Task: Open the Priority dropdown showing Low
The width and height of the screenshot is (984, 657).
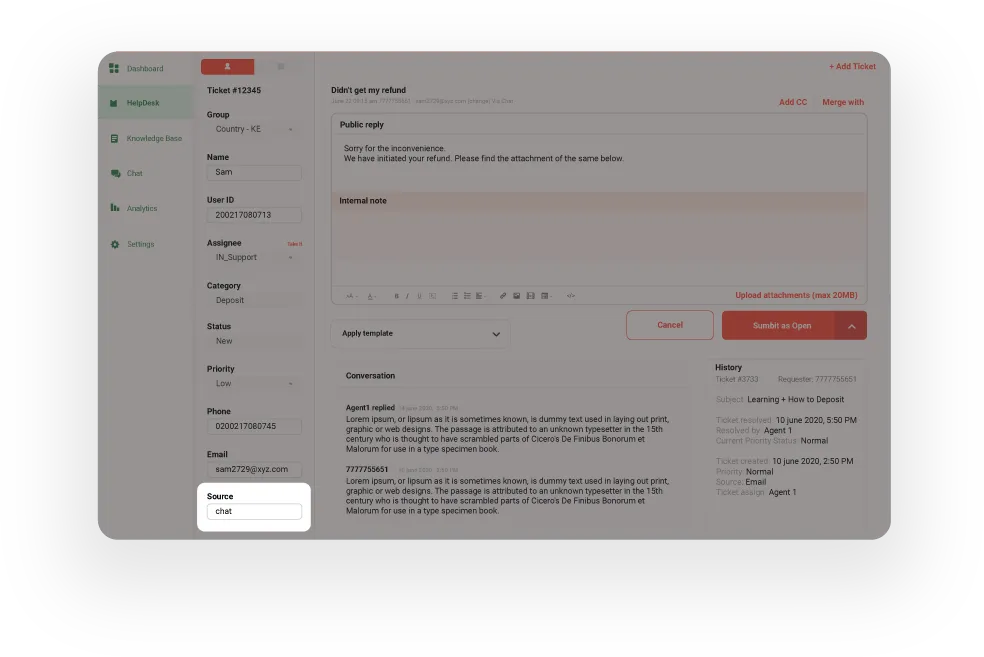Action: [253, 383]
